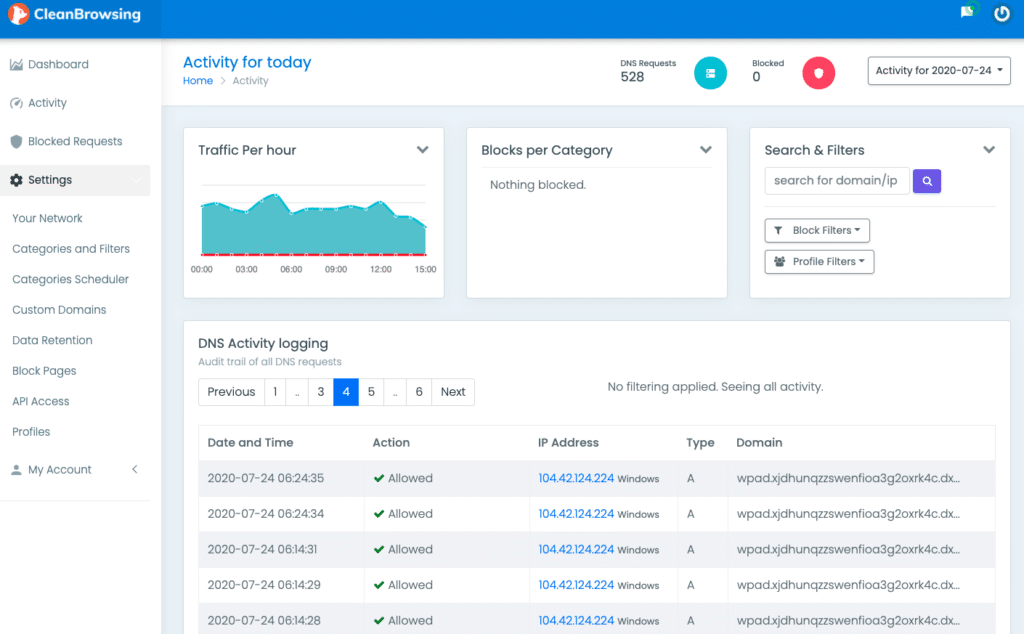Open the notifications flag icon
Image resolution: width=1024 pixels, height=634 pixels.
coord(967,12)
